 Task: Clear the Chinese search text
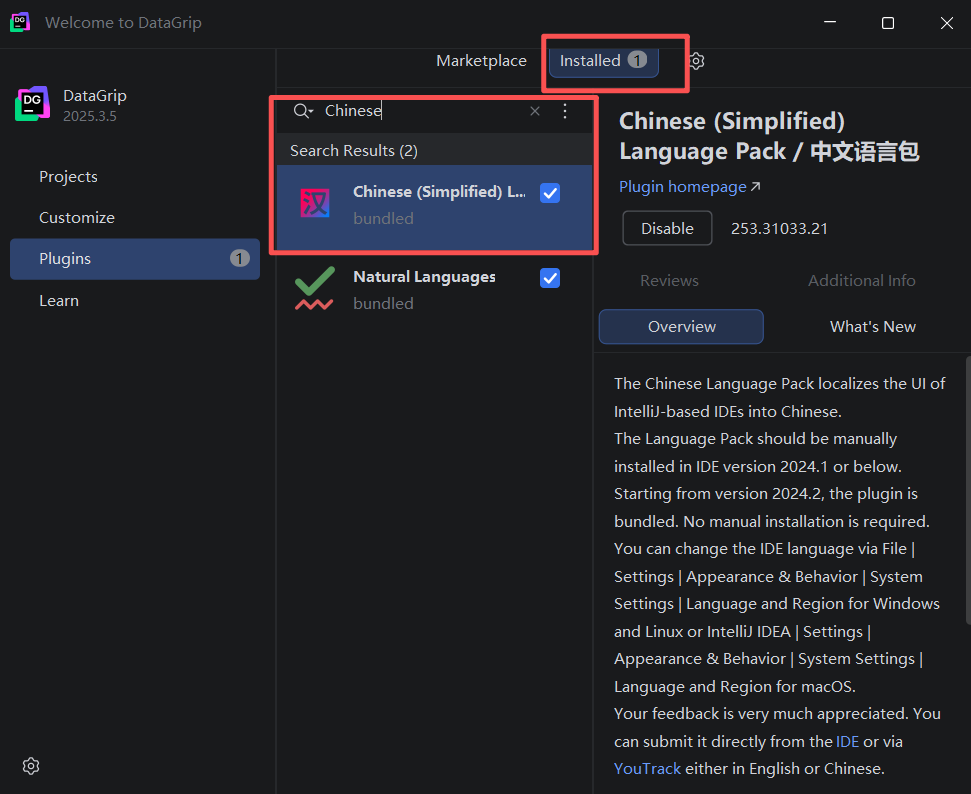point(535,111)
